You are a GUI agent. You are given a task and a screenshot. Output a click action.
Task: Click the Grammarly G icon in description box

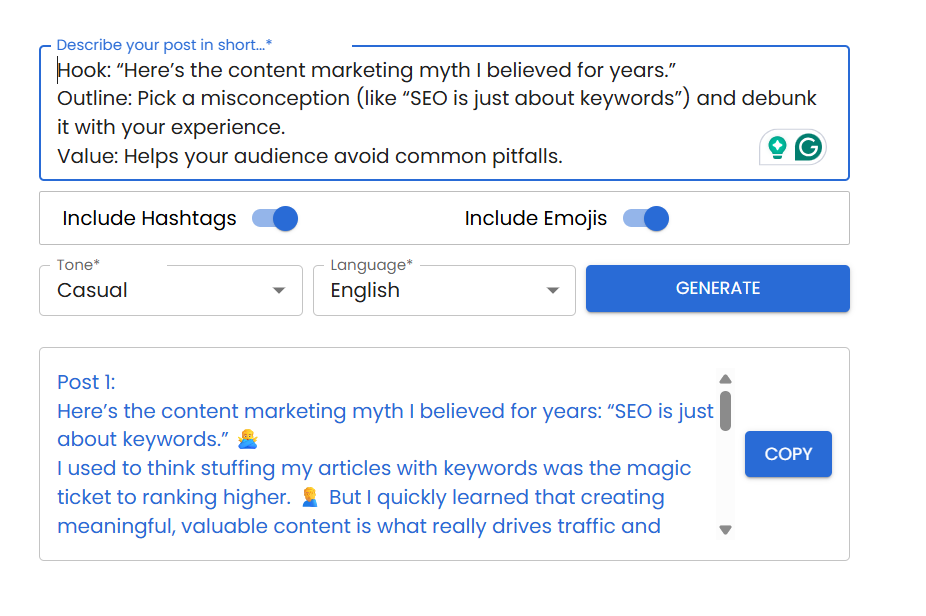pos(808,147)
